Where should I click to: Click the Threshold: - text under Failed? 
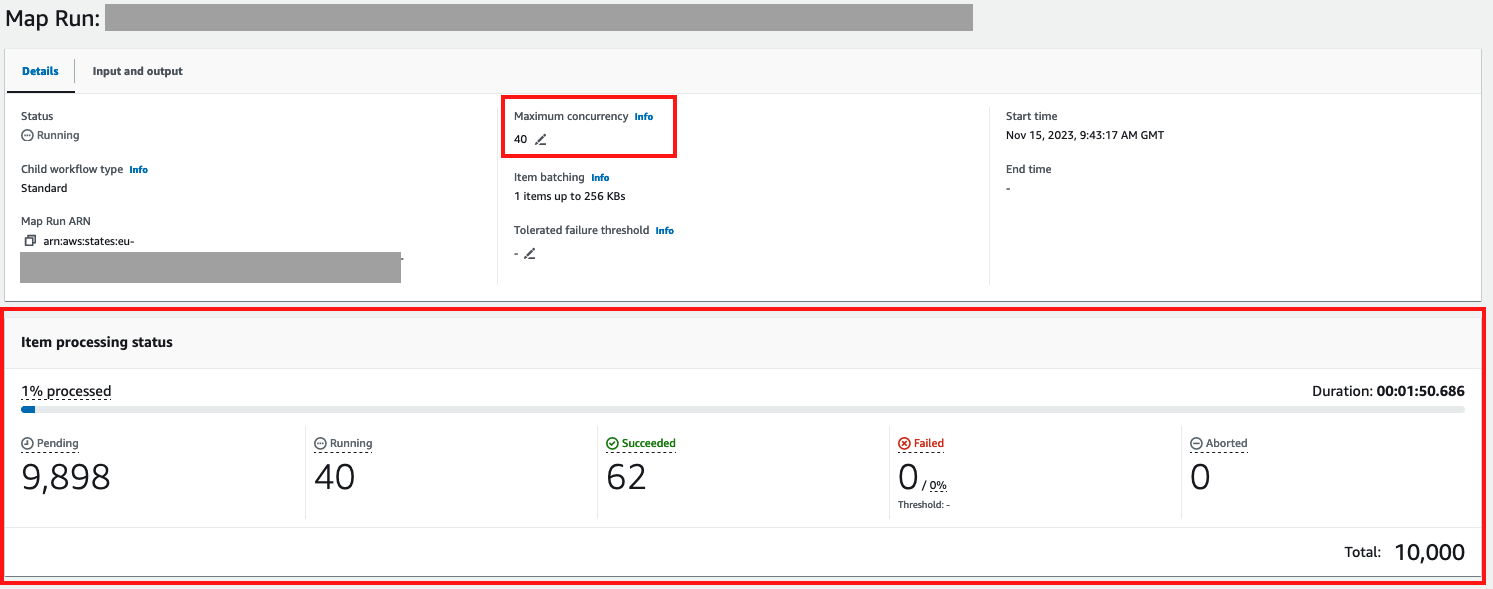coord(924,505)
